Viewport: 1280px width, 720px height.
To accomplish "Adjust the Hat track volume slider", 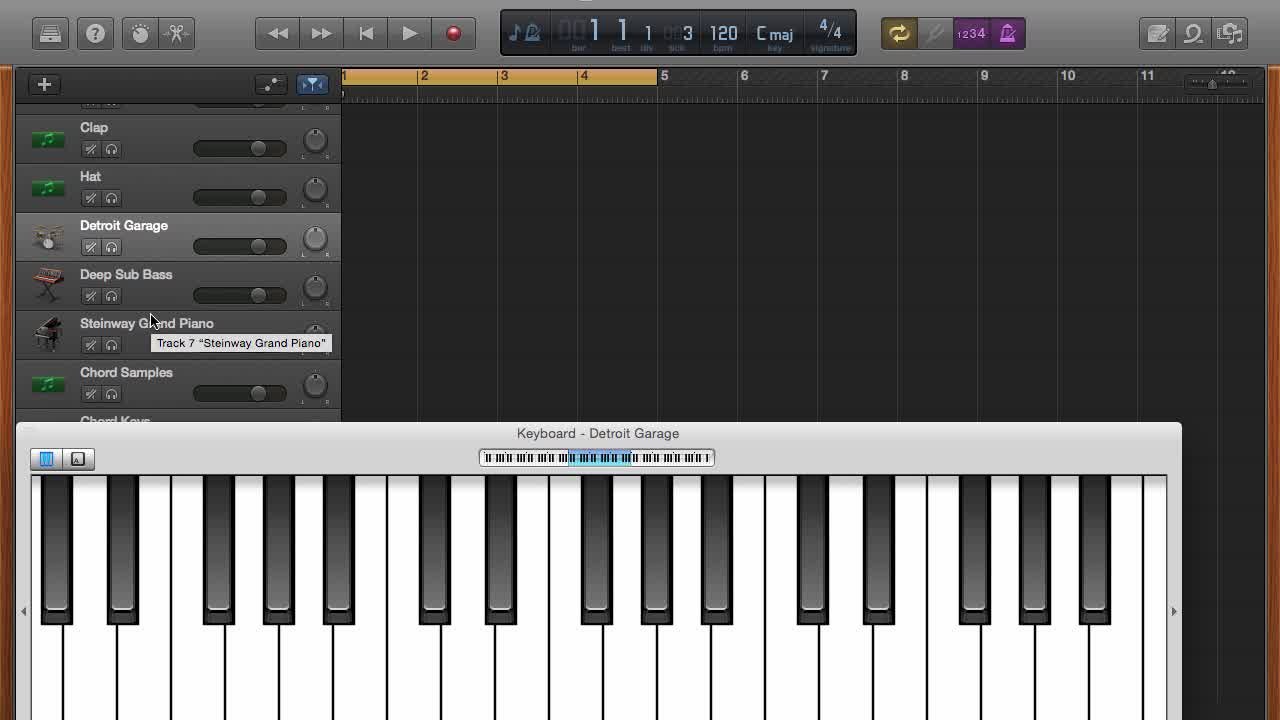I will tap(260, 197).
